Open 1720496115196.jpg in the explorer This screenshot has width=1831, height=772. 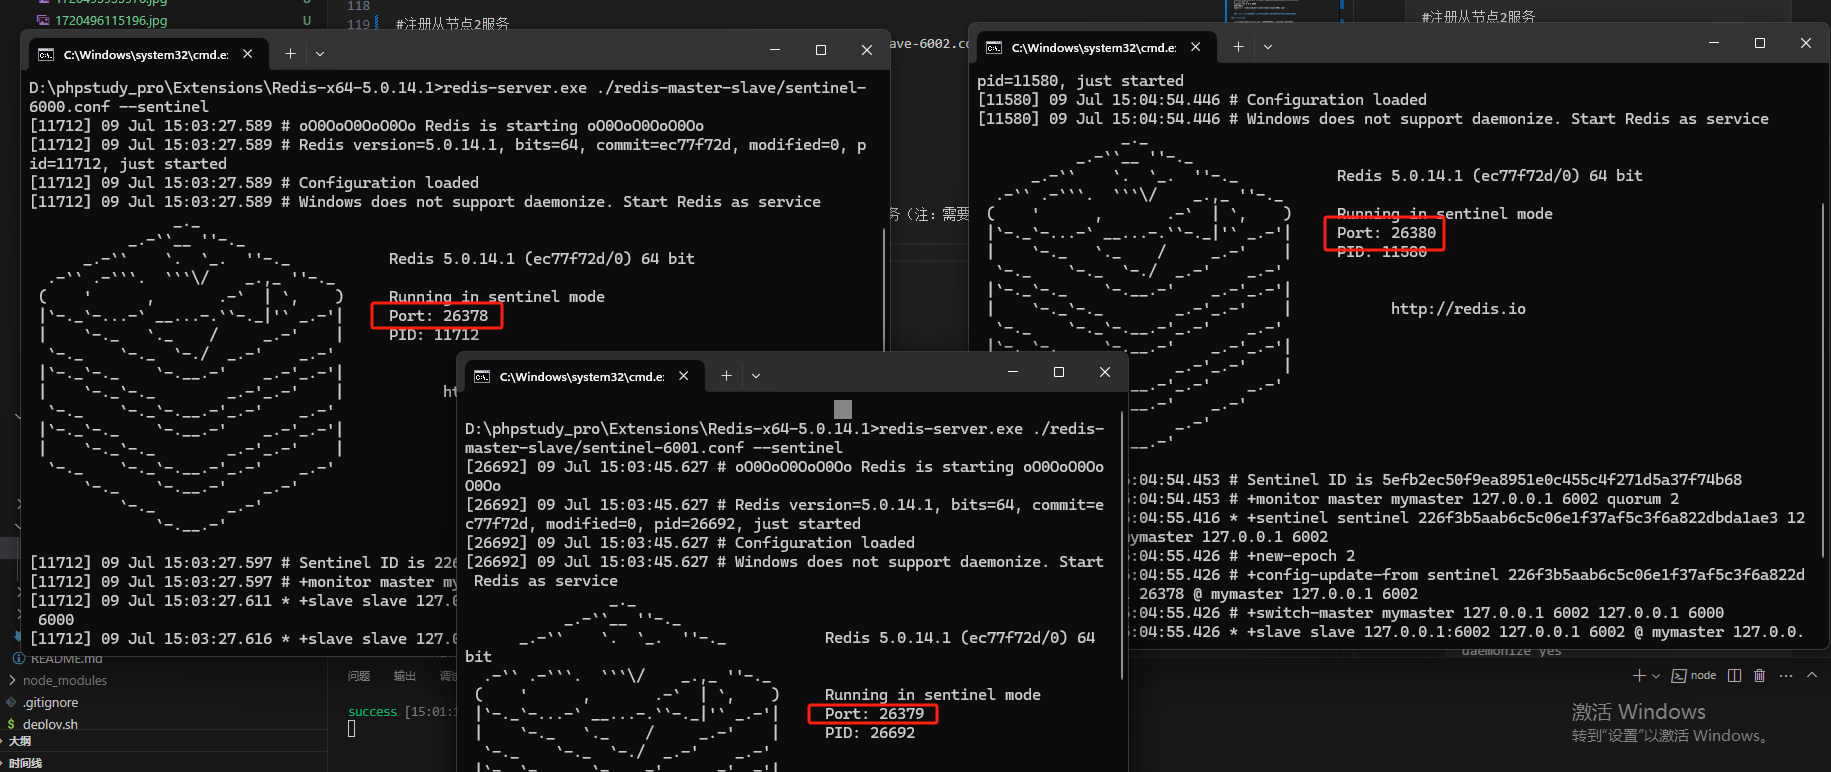point(111,20)
